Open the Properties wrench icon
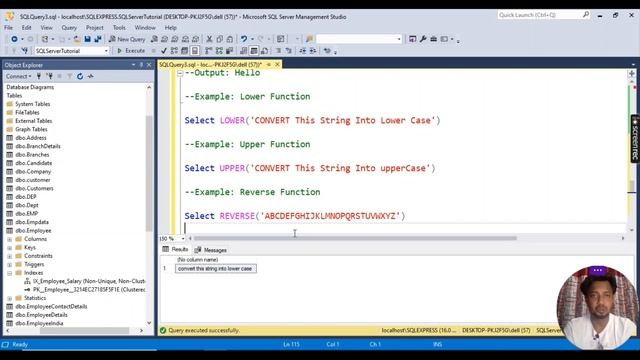This screenshot has height=360, width=640. (423, 39)
